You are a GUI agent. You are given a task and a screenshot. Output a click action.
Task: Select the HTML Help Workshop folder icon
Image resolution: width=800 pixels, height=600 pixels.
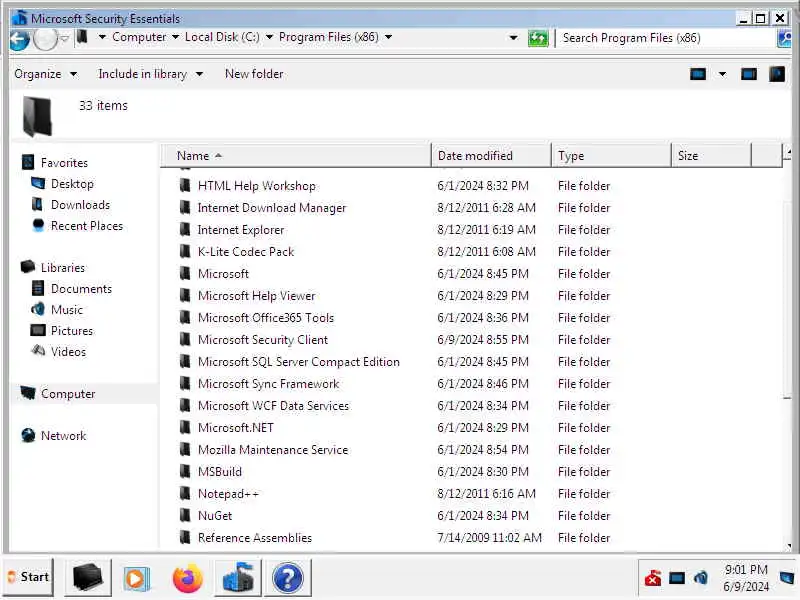pyautogui.click(x=185, y=185)
